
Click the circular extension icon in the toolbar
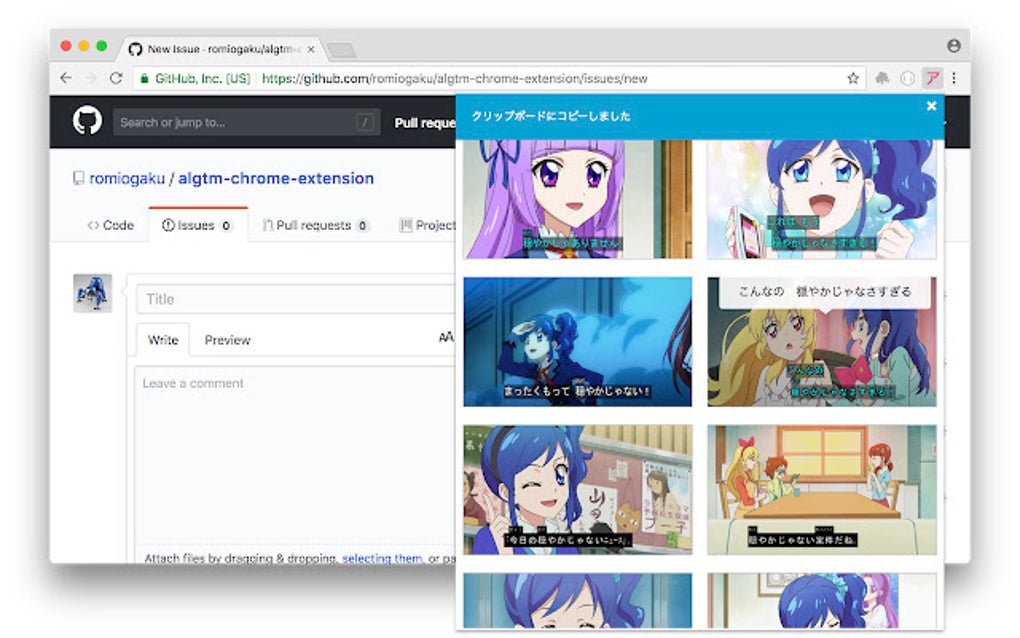(907, 77)
